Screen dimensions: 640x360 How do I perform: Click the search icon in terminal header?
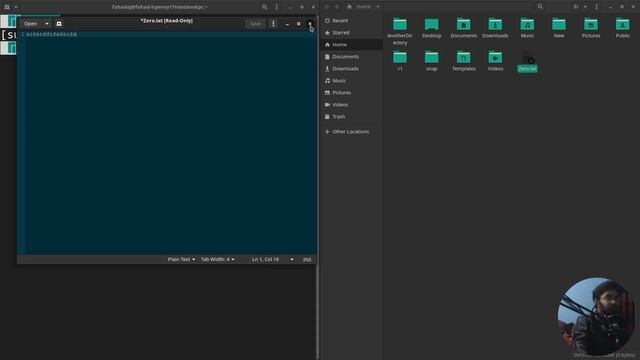click(264, 7)
